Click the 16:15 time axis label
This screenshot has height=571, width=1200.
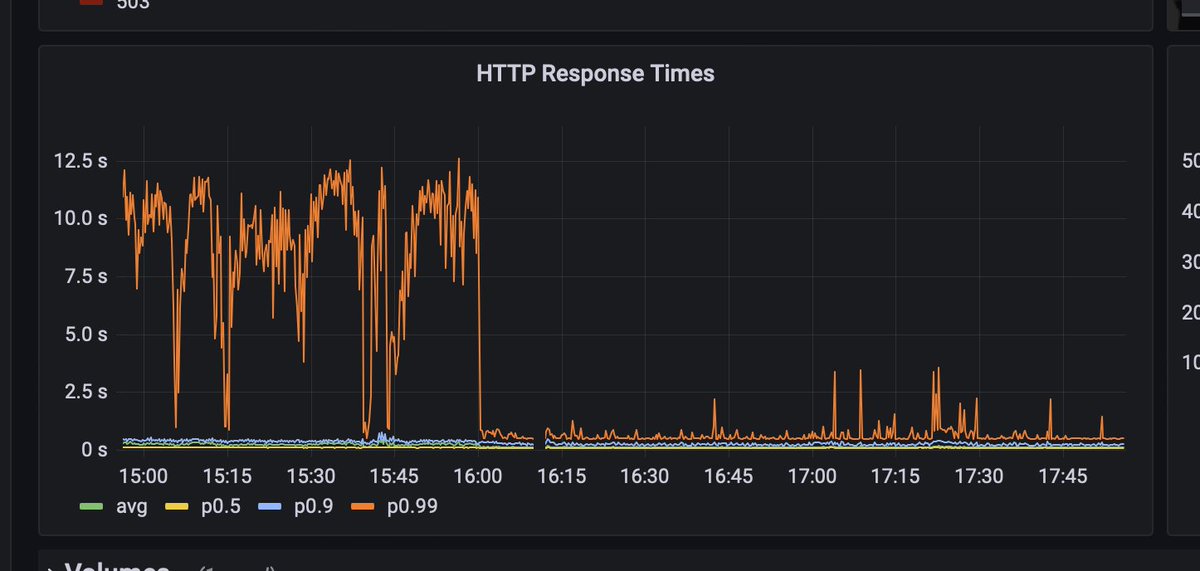(561, 477)
